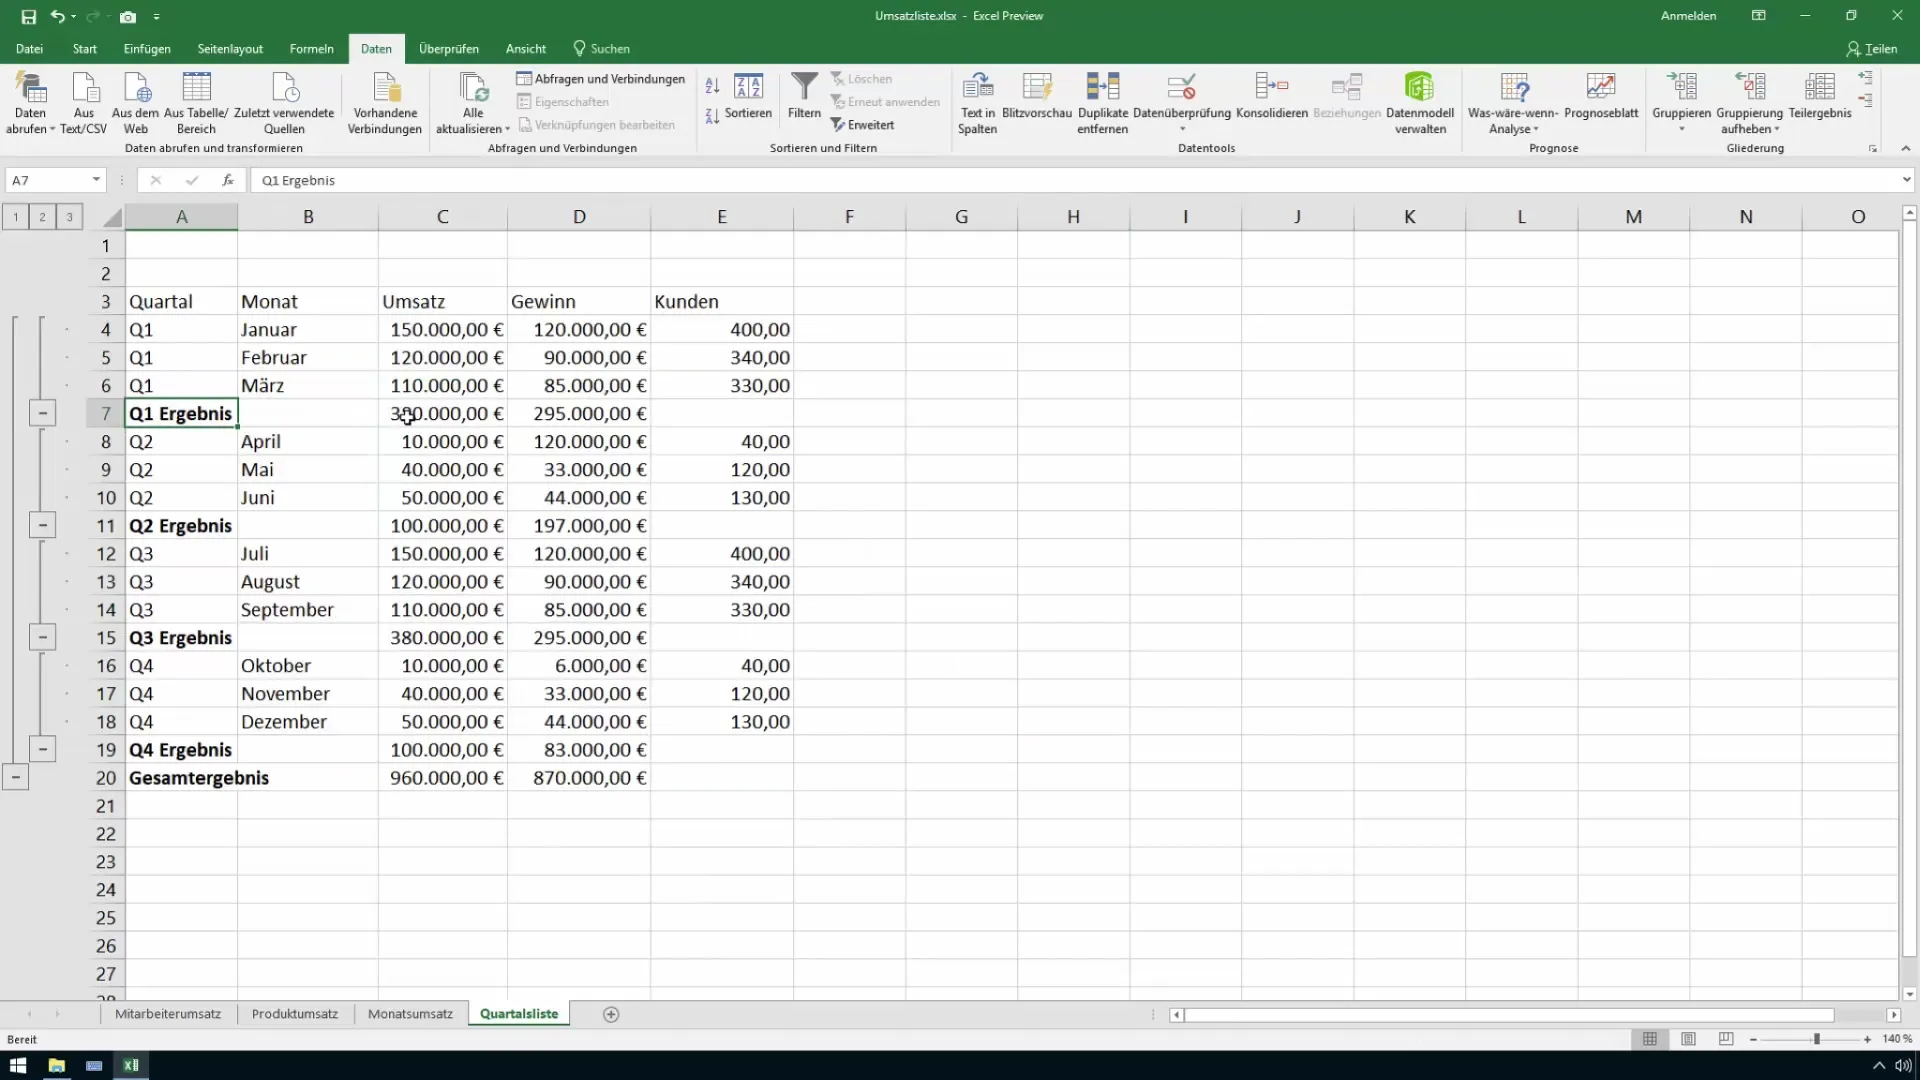
Task: Open Quick Access Toolbar customize dropdown
Action: click(157, 17)
